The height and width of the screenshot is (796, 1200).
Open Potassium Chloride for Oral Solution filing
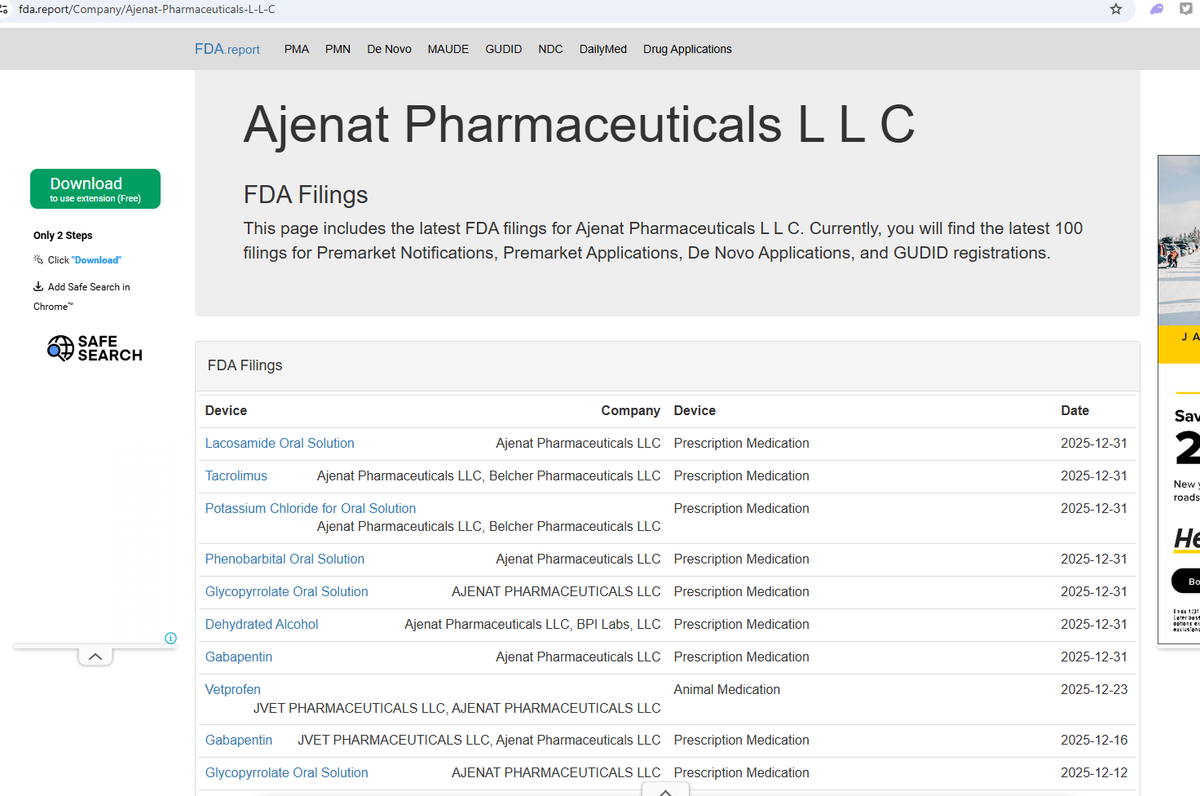click(310, 508)
